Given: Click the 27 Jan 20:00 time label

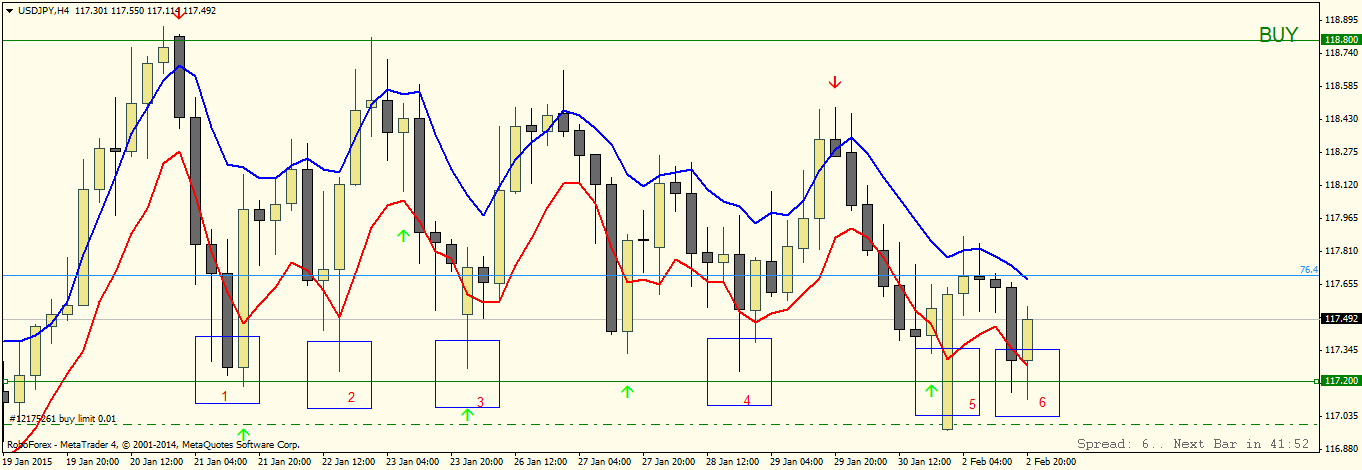Looking at the screenshot, I should [x=670, y=462].
